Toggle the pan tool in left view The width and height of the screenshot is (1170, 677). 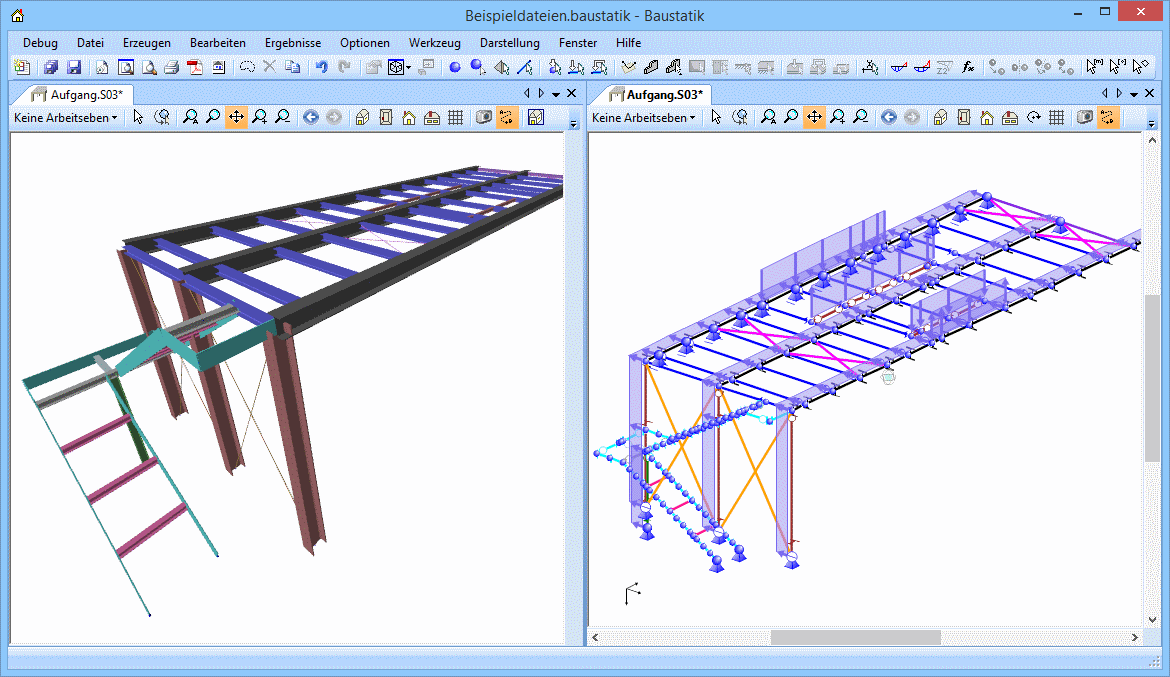(236, 118)
